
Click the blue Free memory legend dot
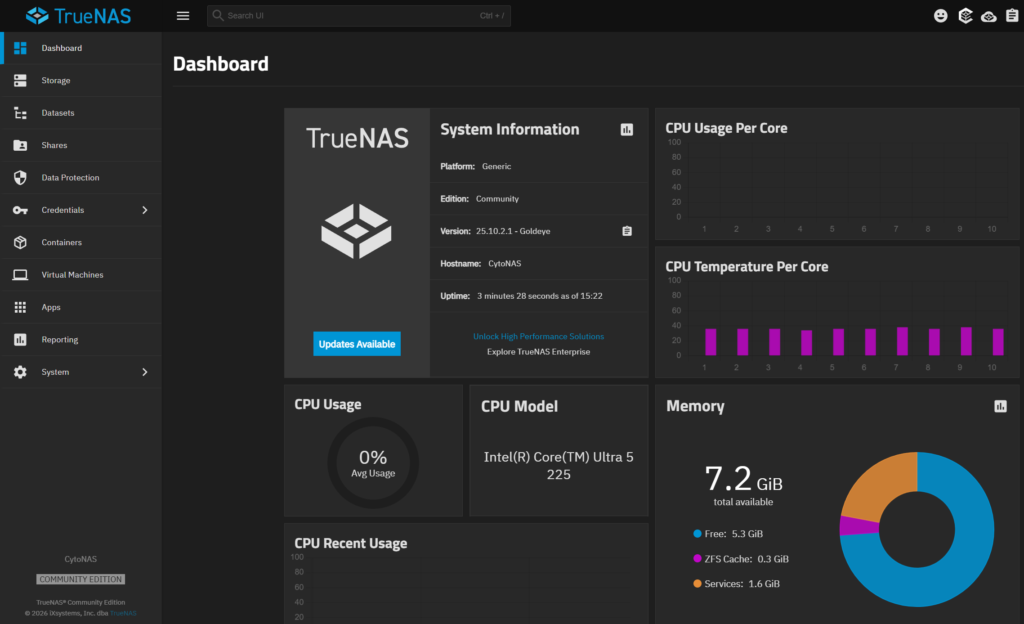697,534
